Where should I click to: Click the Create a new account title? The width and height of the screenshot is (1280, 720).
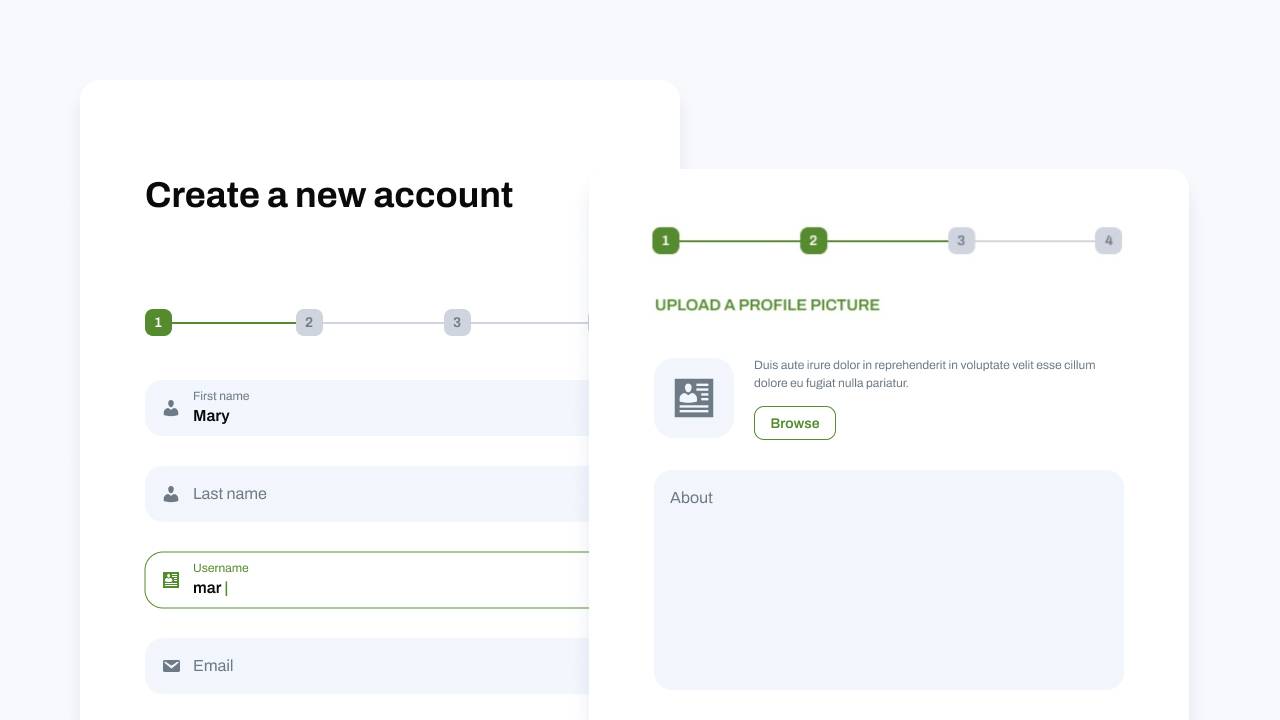(329, 195)
